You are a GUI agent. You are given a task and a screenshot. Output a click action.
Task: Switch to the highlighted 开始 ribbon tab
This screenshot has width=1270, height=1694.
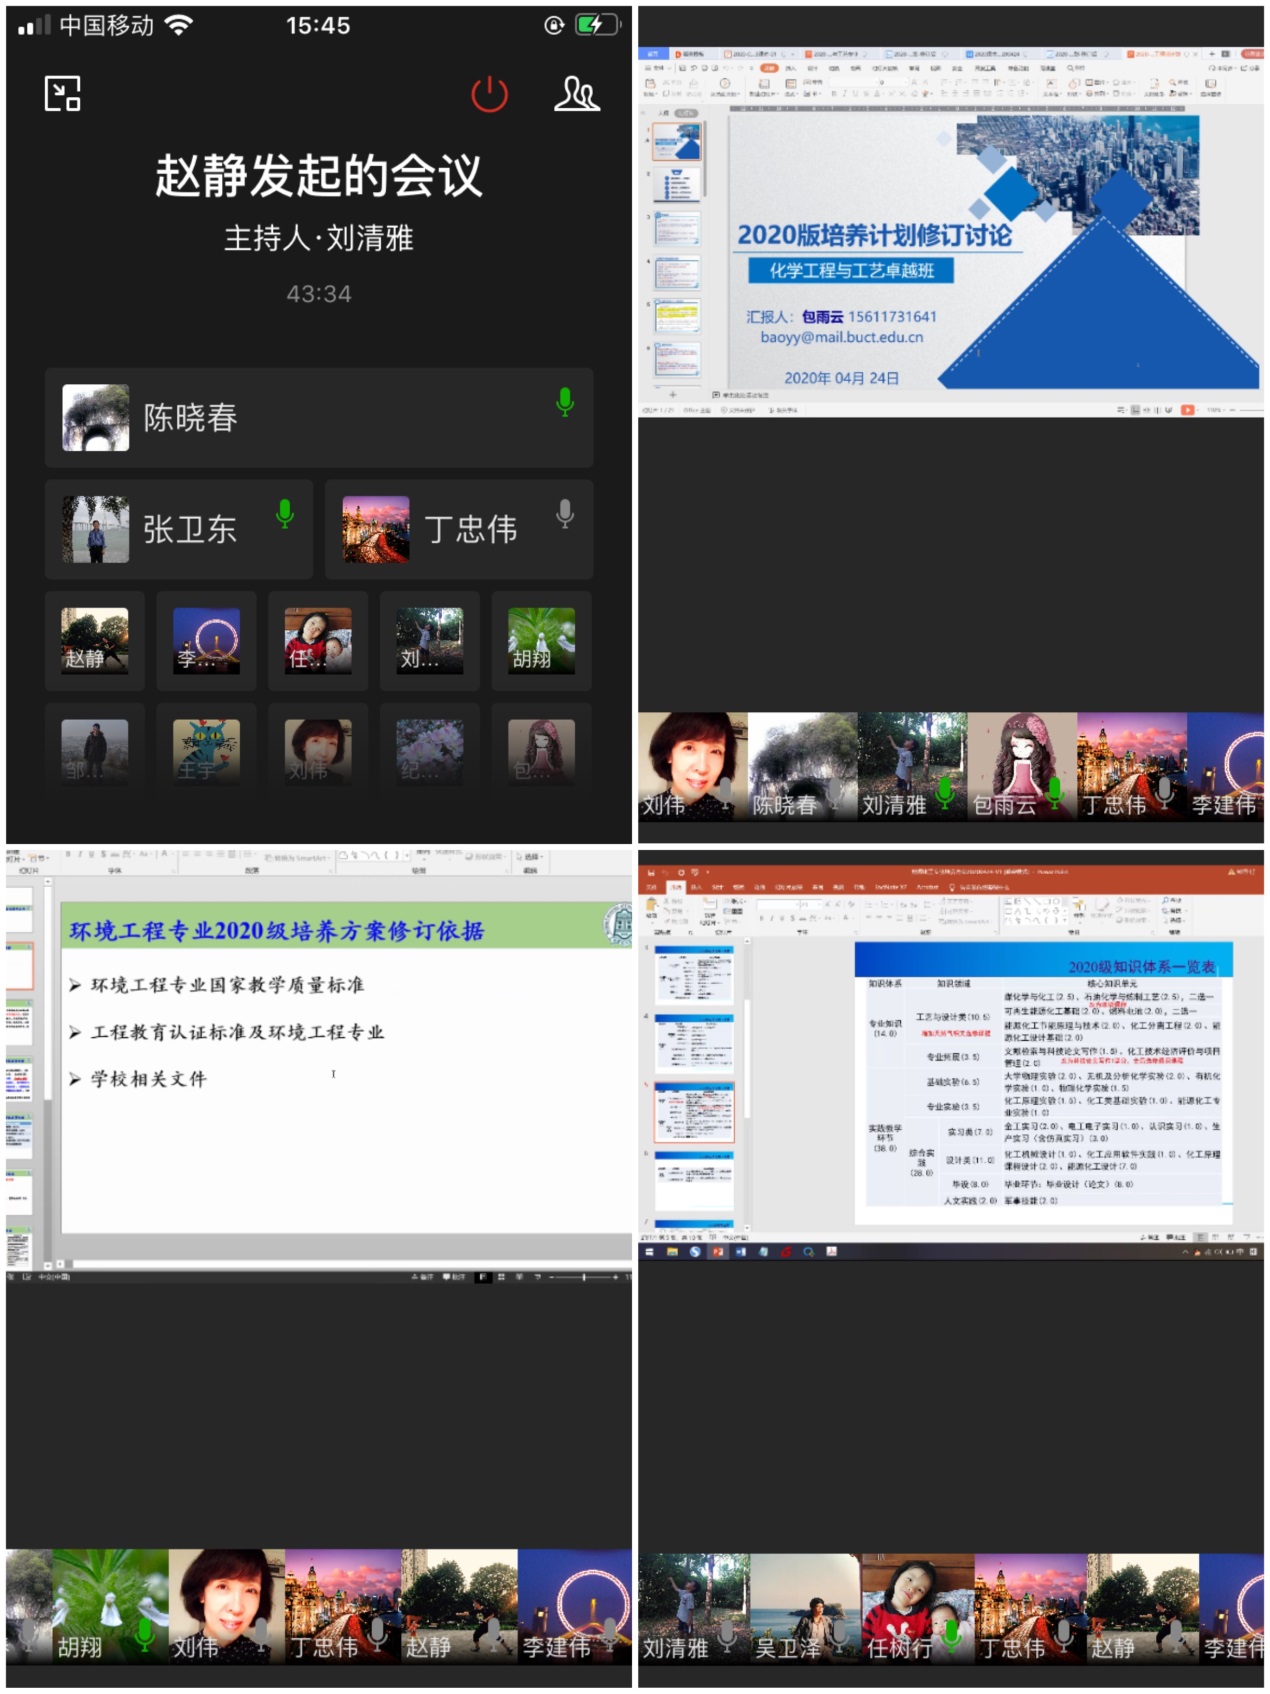(x=768, y=68)
